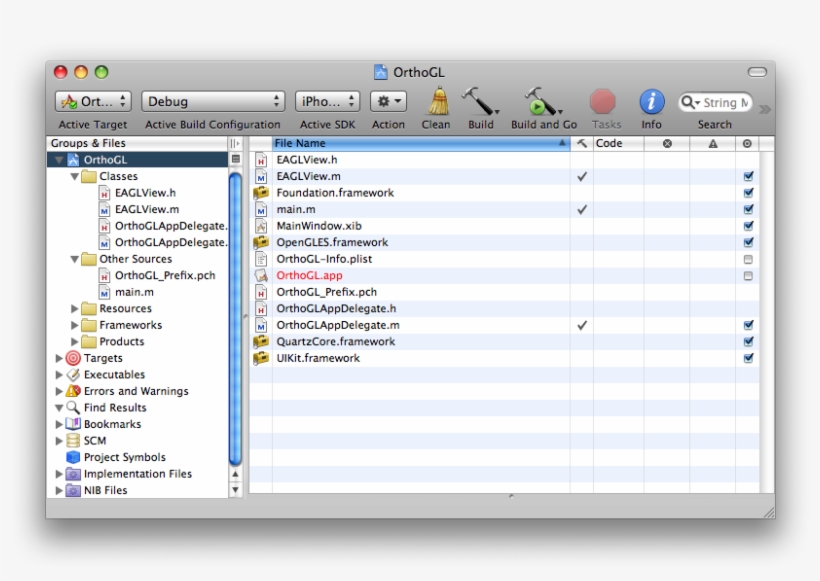This screenshot has height=581, width=820.
Task: Open the Active Build Configuration Debug dropdown
Action: (213, 101)
